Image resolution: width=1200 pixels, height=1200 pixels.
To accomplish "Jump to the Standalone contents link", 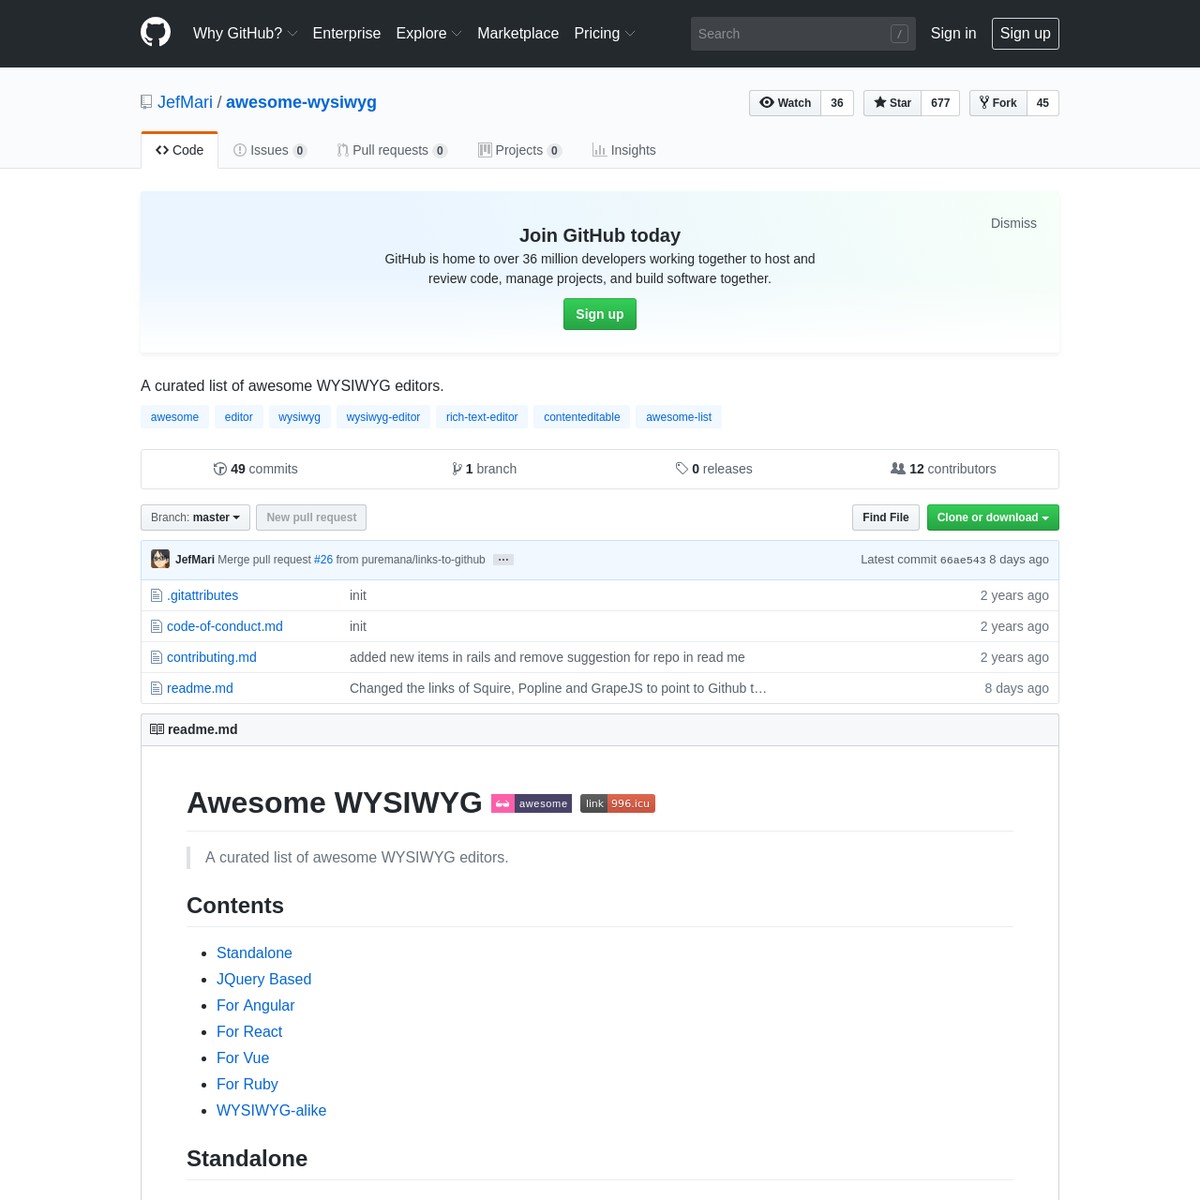I will point(254,953).
